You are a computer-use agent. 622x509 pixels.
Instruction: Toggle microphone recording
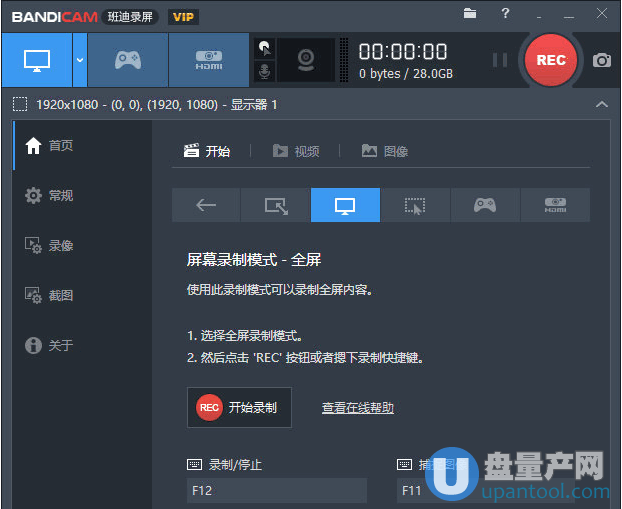click(264, 72)
